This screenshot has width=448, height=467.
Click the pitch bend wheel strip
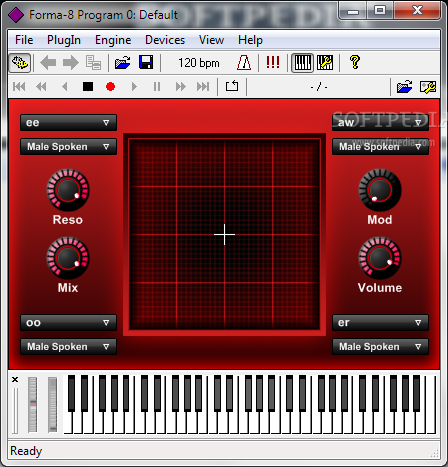click(x=33, y=405)
